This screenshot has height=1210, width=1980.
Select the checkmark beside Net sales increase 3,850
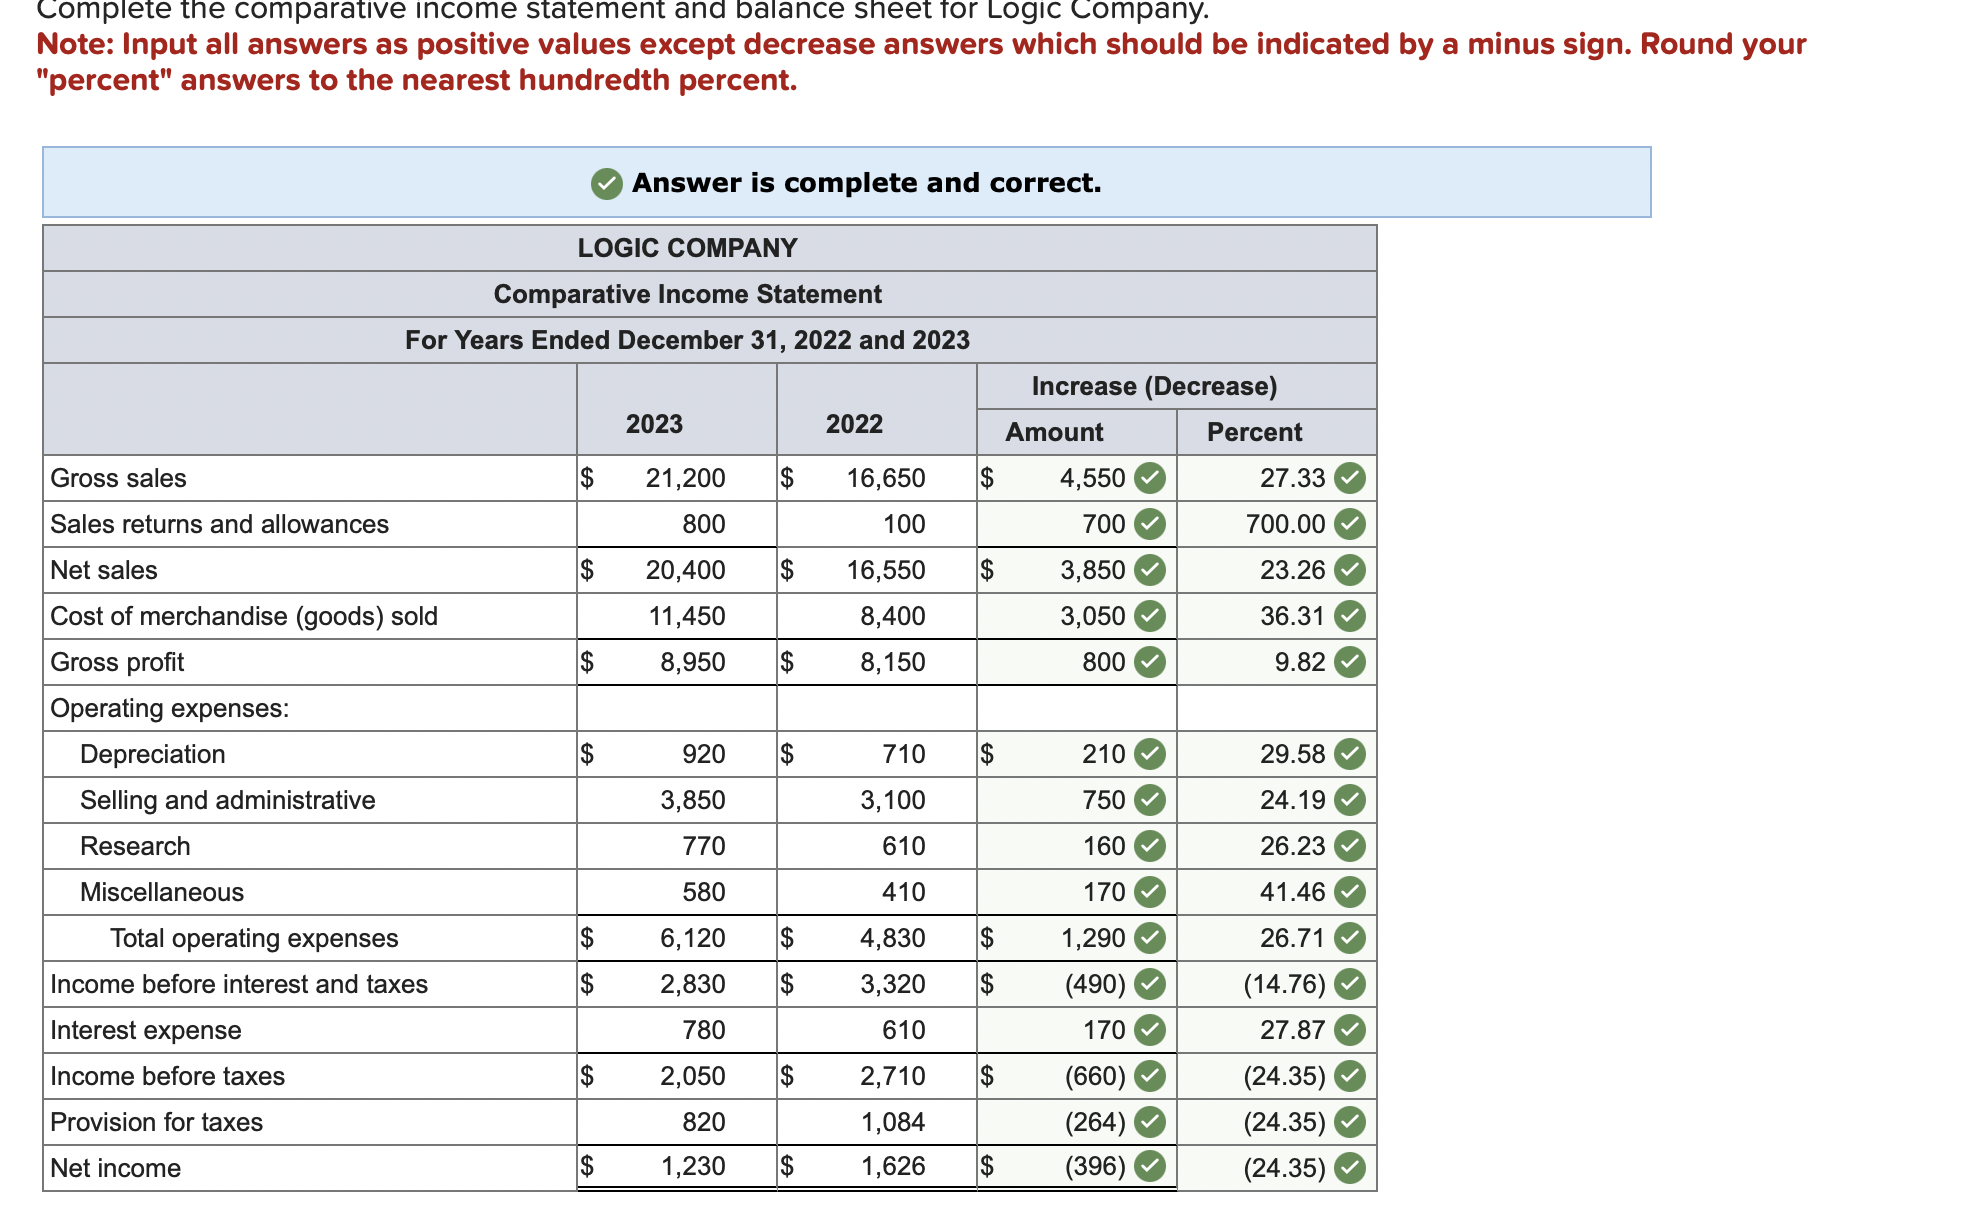point(1148,570)
